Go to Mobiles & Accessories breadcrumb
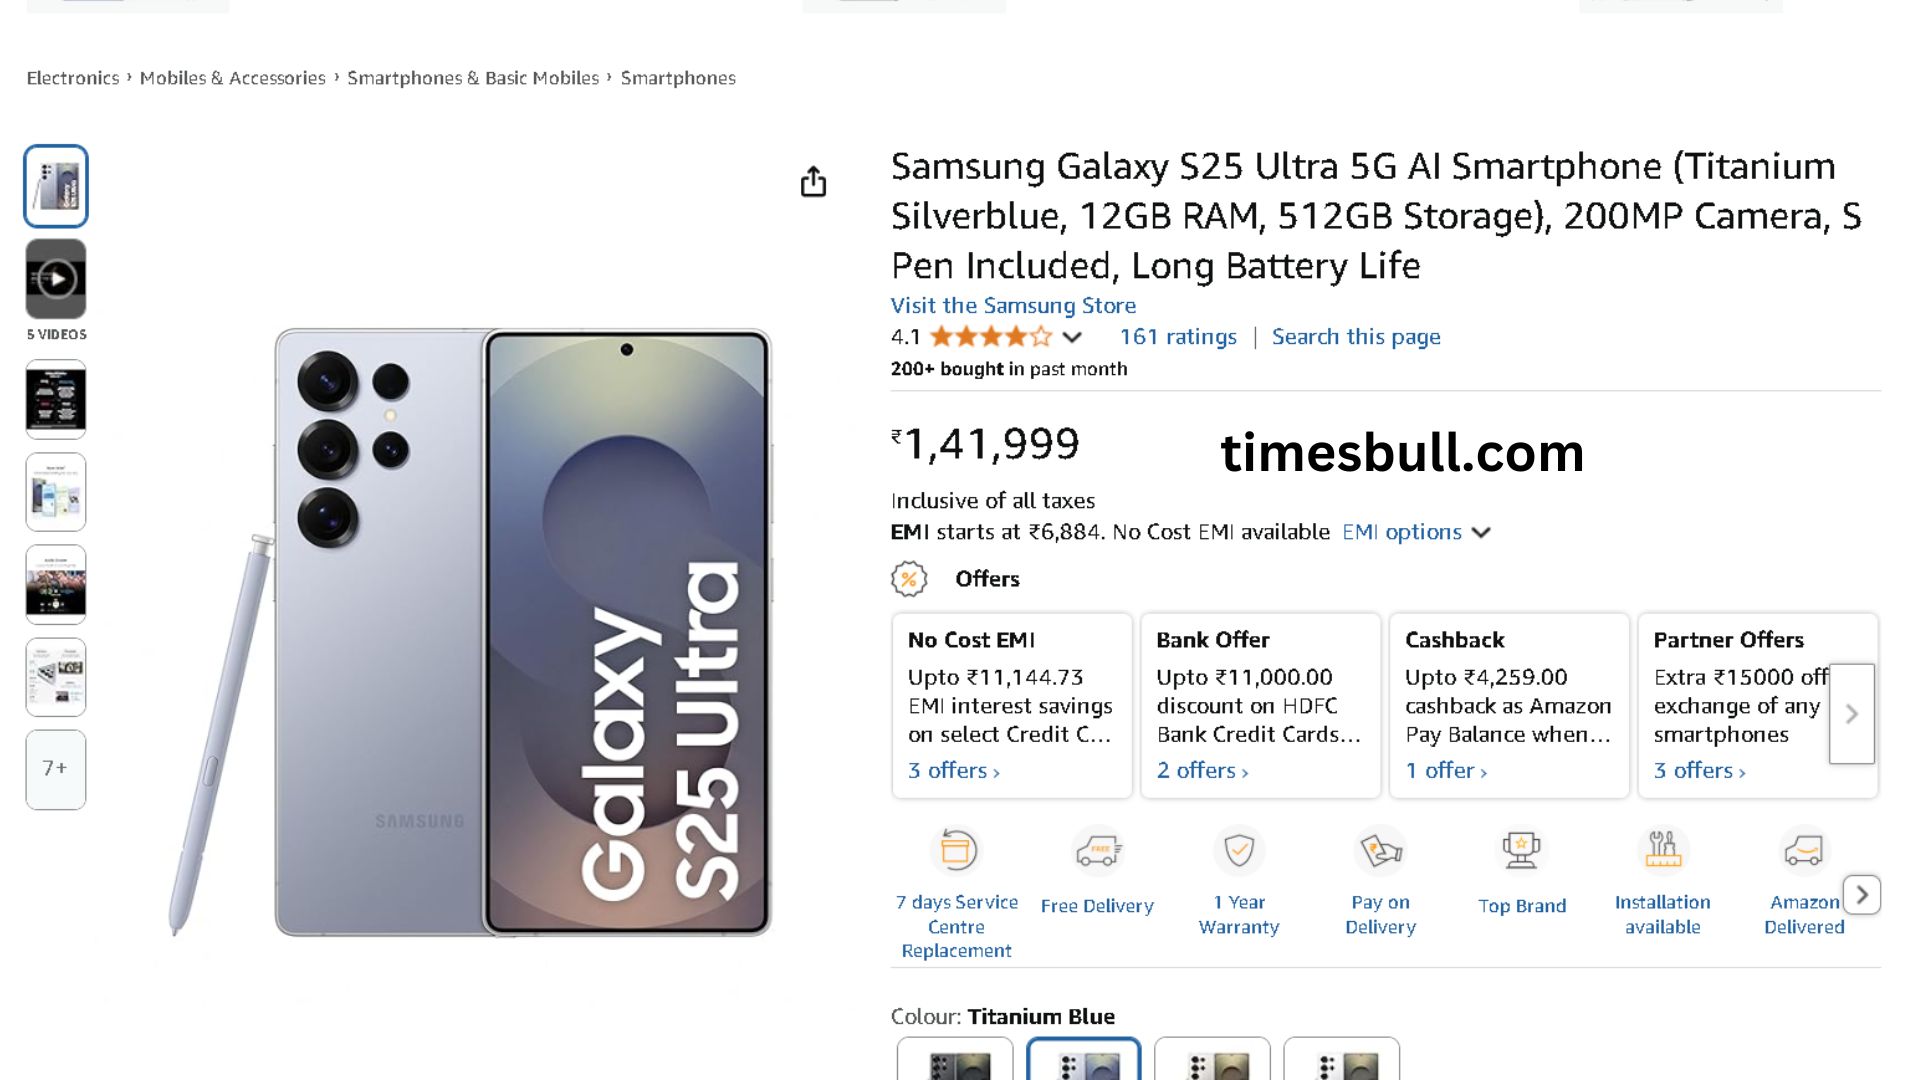 click(x=232, y=78)
